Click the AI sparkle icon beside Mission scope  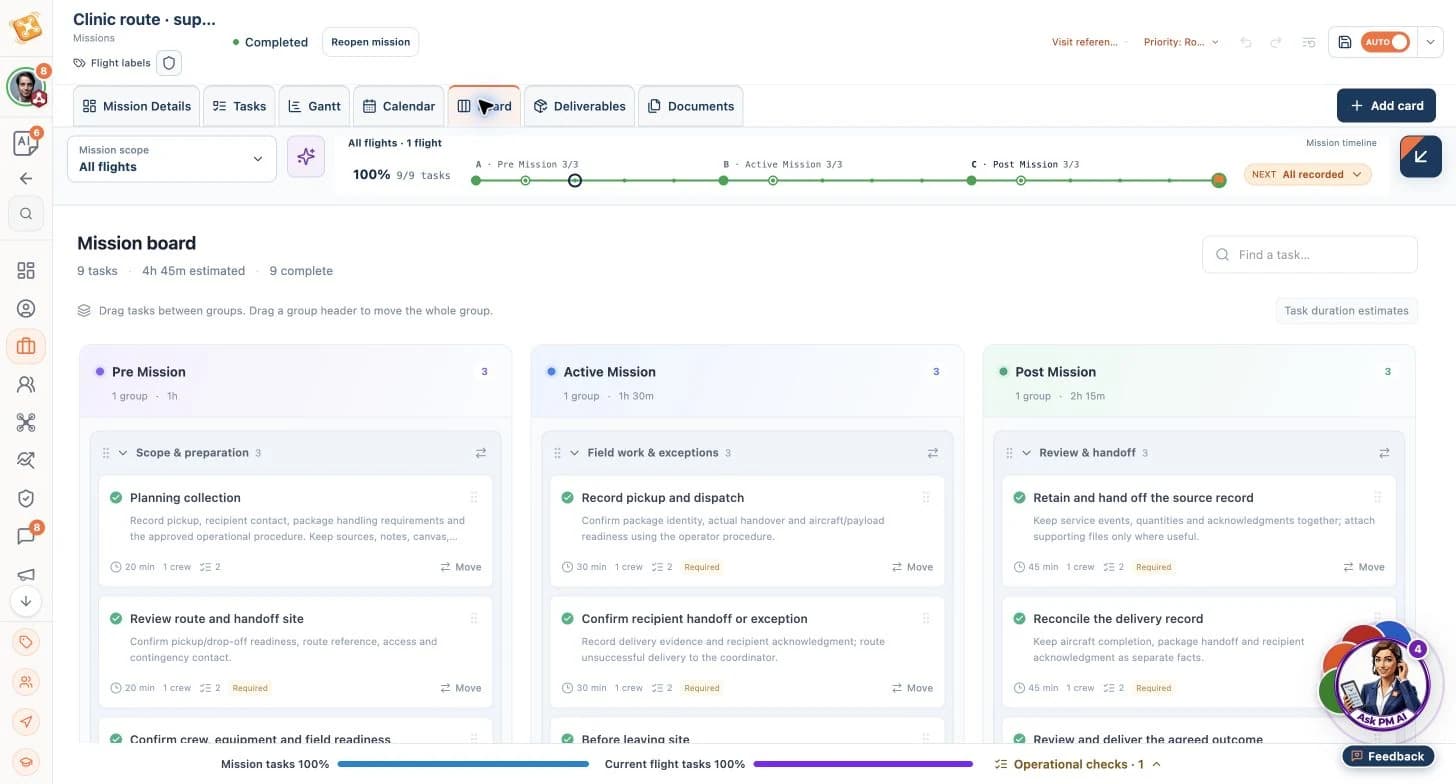coord(306,157)
